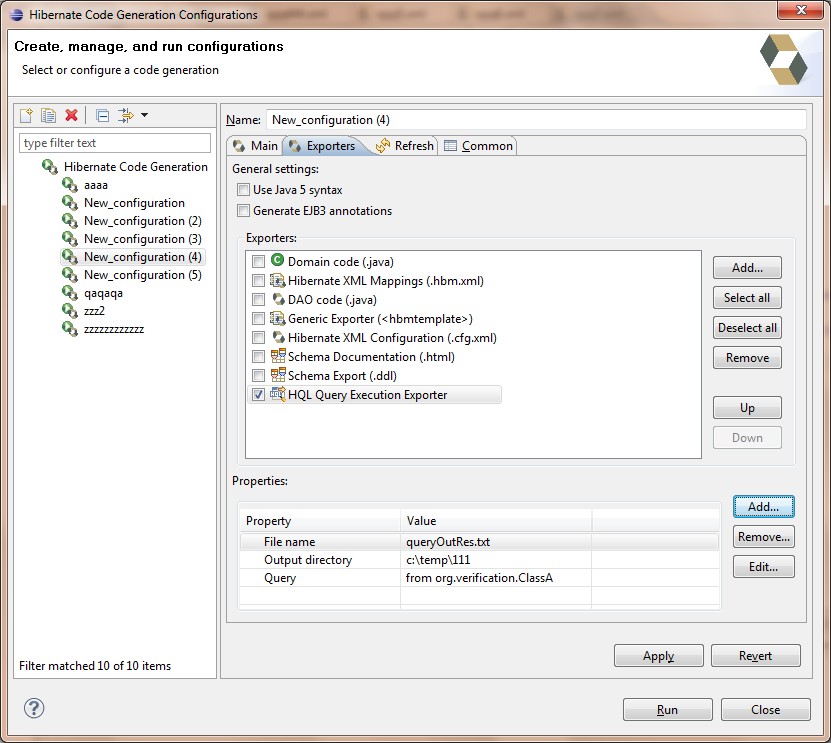Click the Apply button
Viewport: 831px width, 743px height.
click(x=659, y=656)
